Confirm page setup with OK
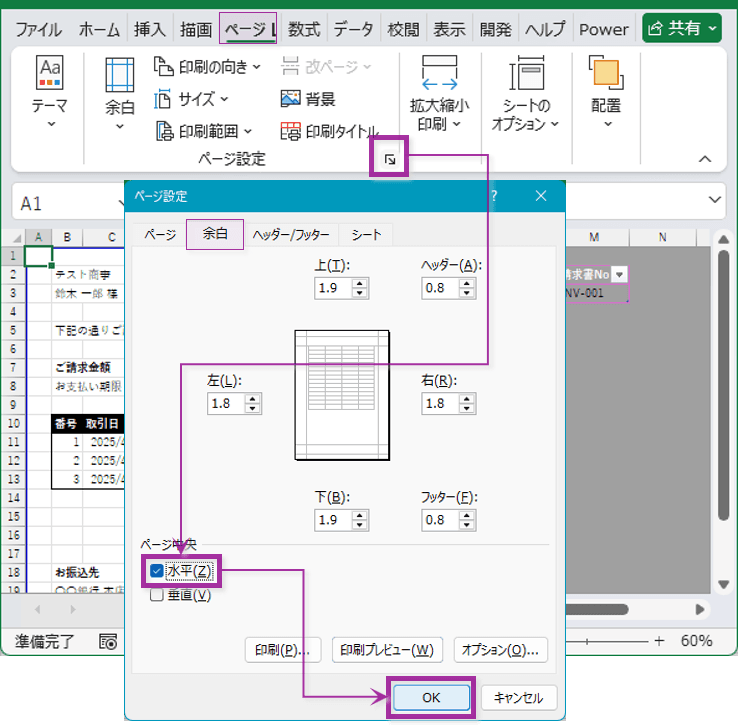The image size is (738, 727). tap(431, 697)
